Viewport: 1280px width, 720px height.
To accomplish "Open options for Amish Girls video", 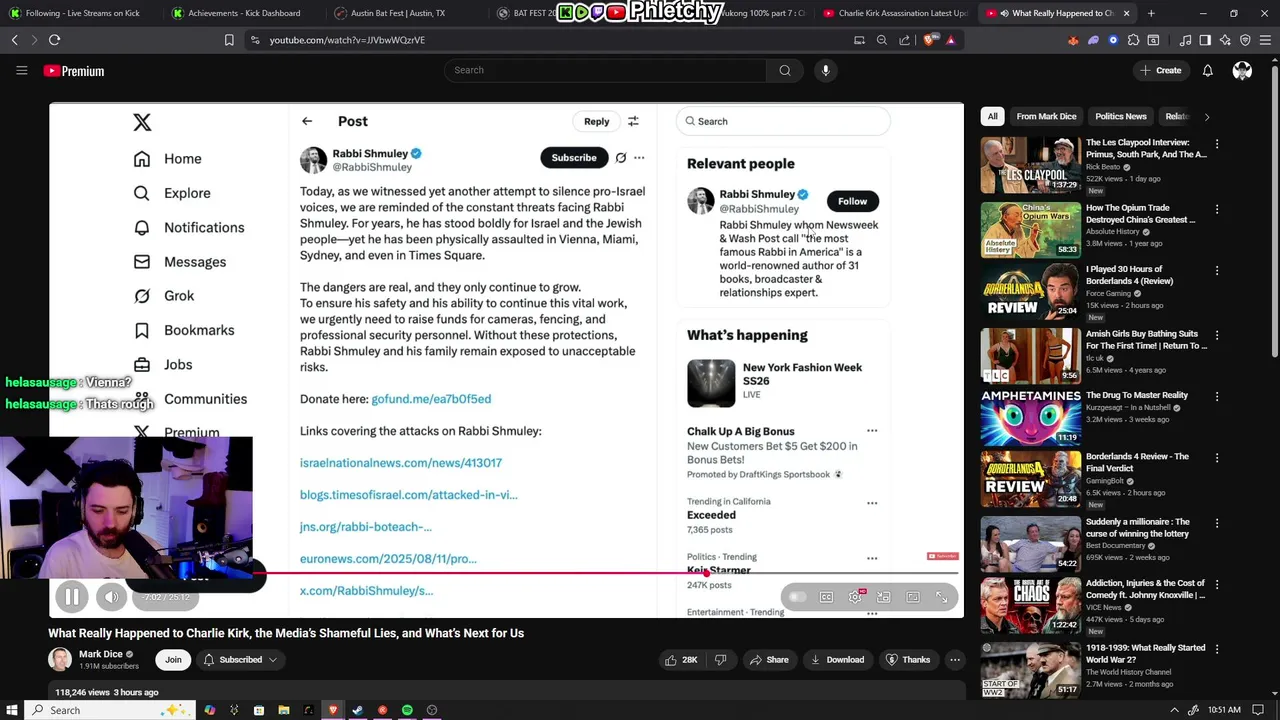I will click(x=1216, y=335).
